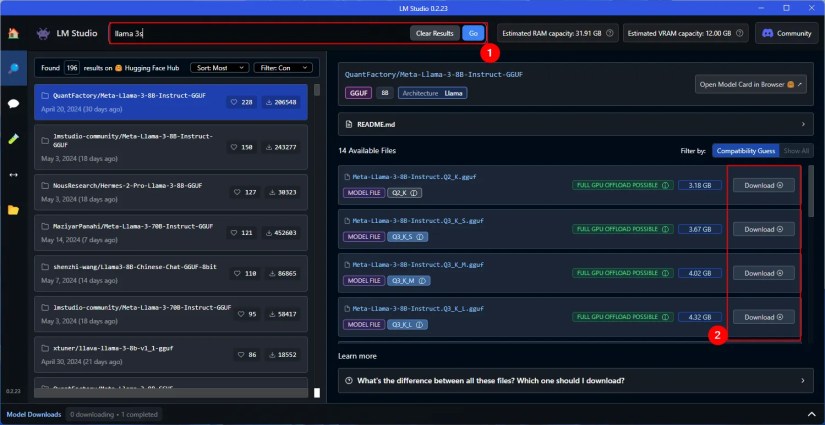
Task: Click GPU offload info icon for Q3_K_M file
Action: 666,273
